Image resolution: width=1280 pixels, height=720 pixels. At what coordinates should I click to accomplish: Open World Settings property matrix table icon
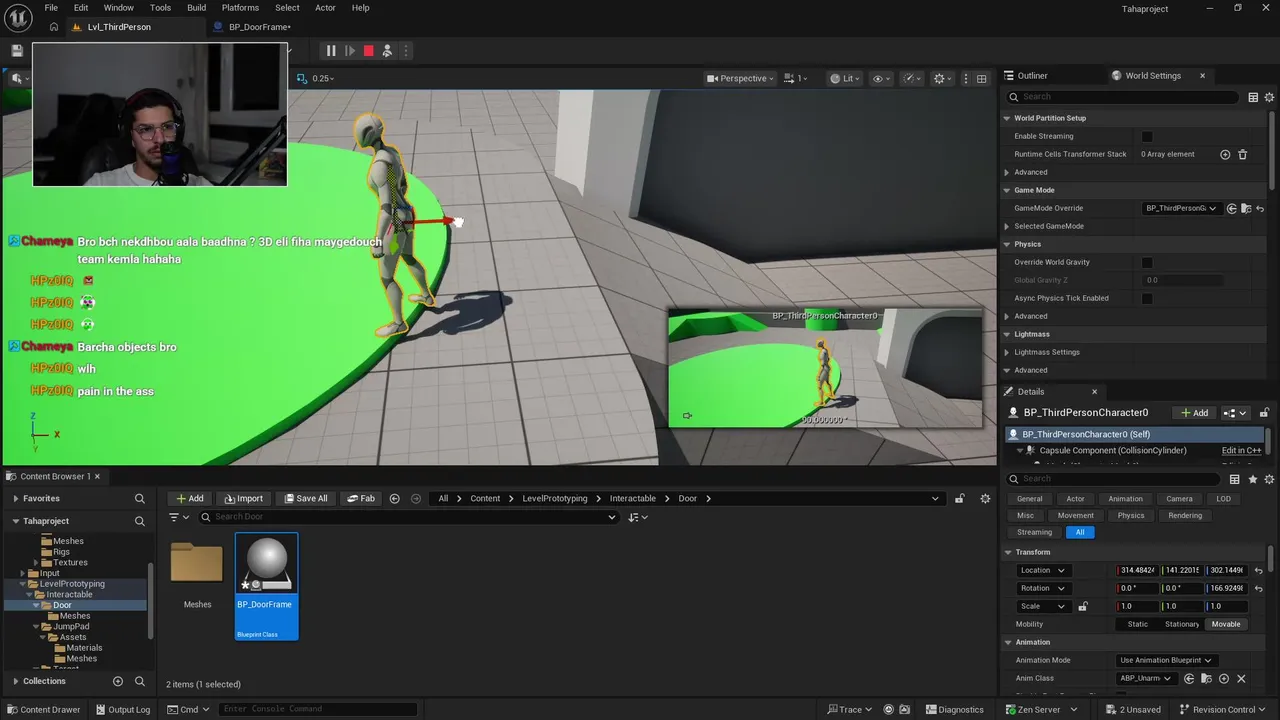1253,97
